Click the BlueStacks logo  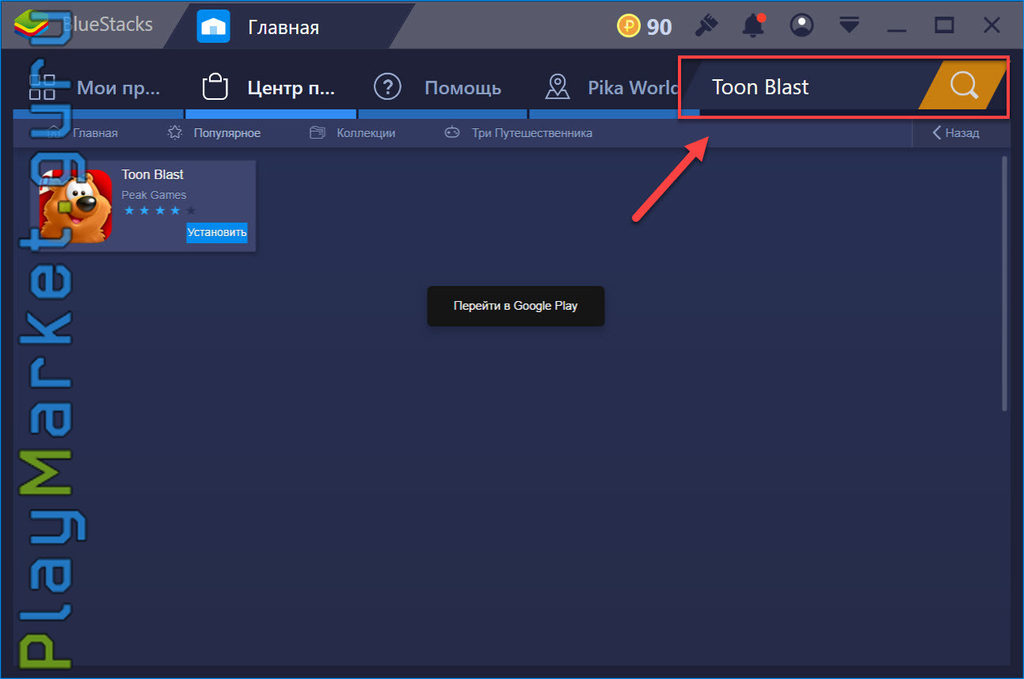tap(31, 25)
